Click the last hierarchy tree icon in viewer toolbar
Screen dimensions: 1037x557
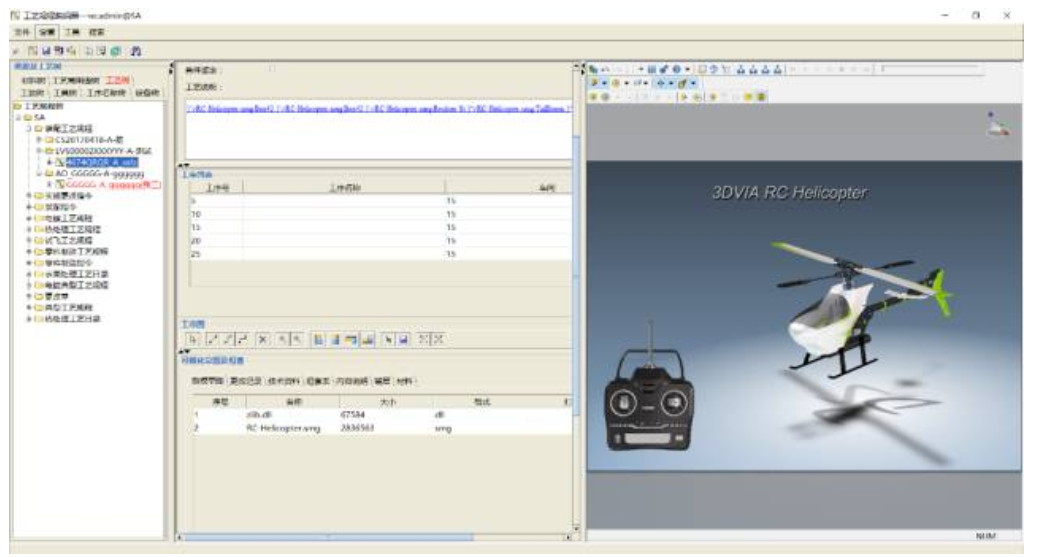778,69
